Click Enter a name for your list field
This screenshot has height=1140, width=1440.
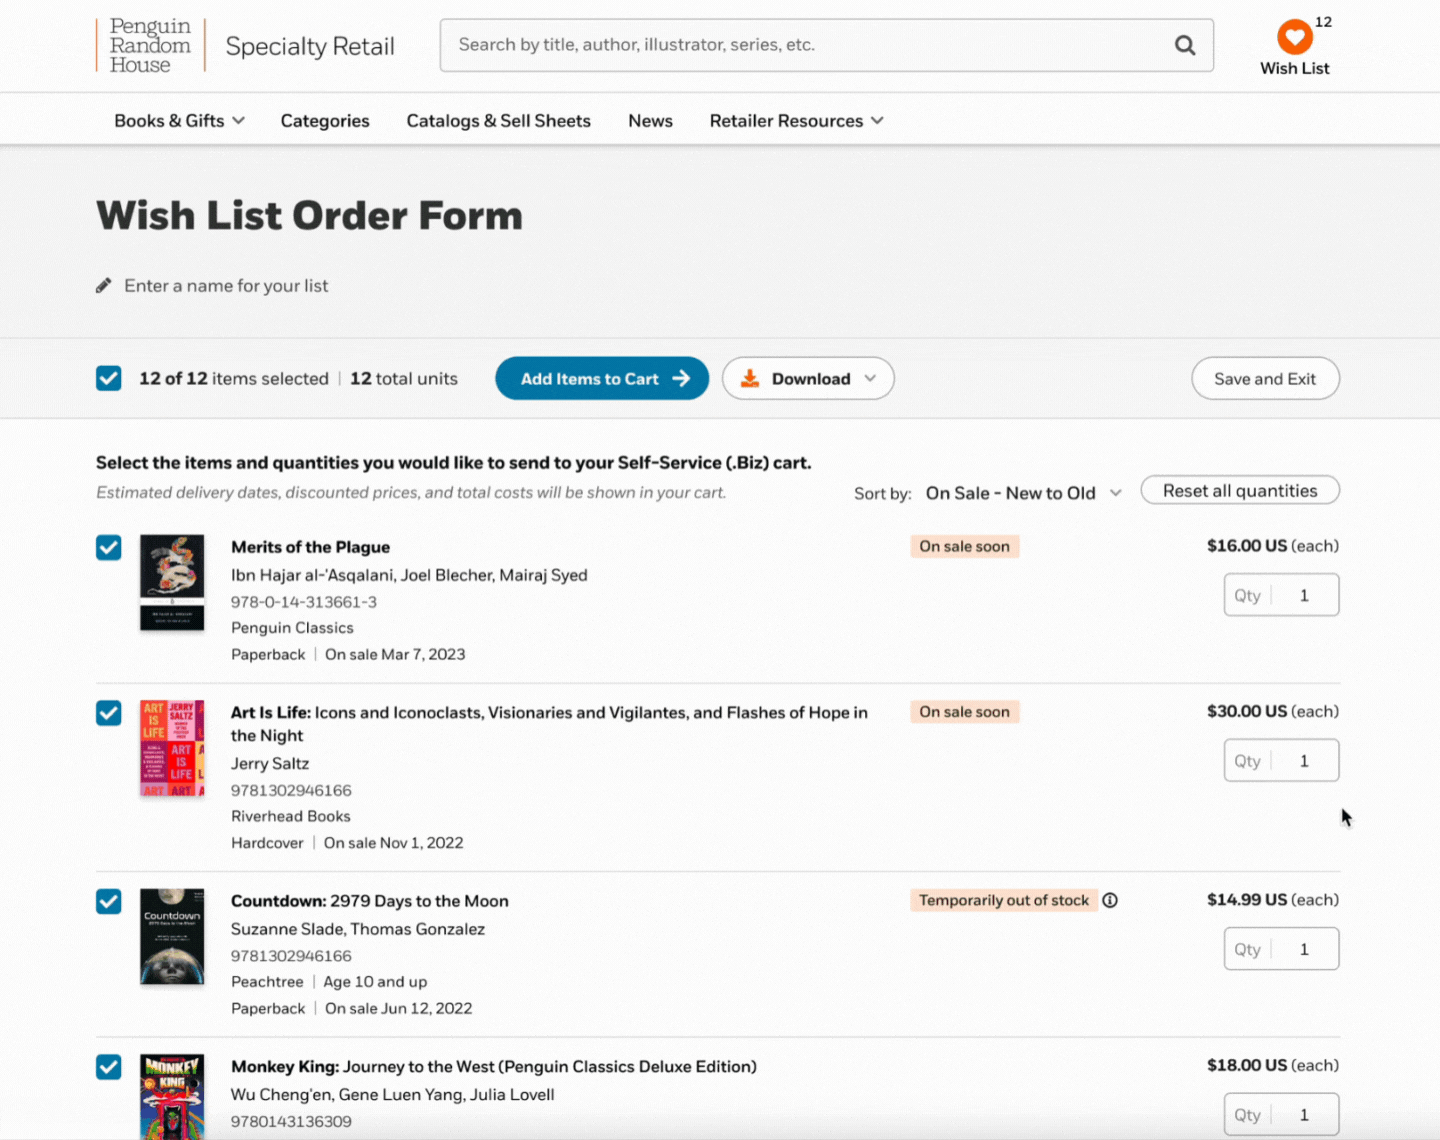(226, 286)
